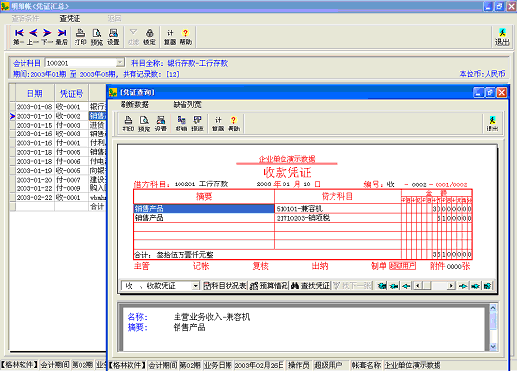Print the ledger with 打印 icon
Viewport: 517px width, 371px height.
tap(80, 37)
